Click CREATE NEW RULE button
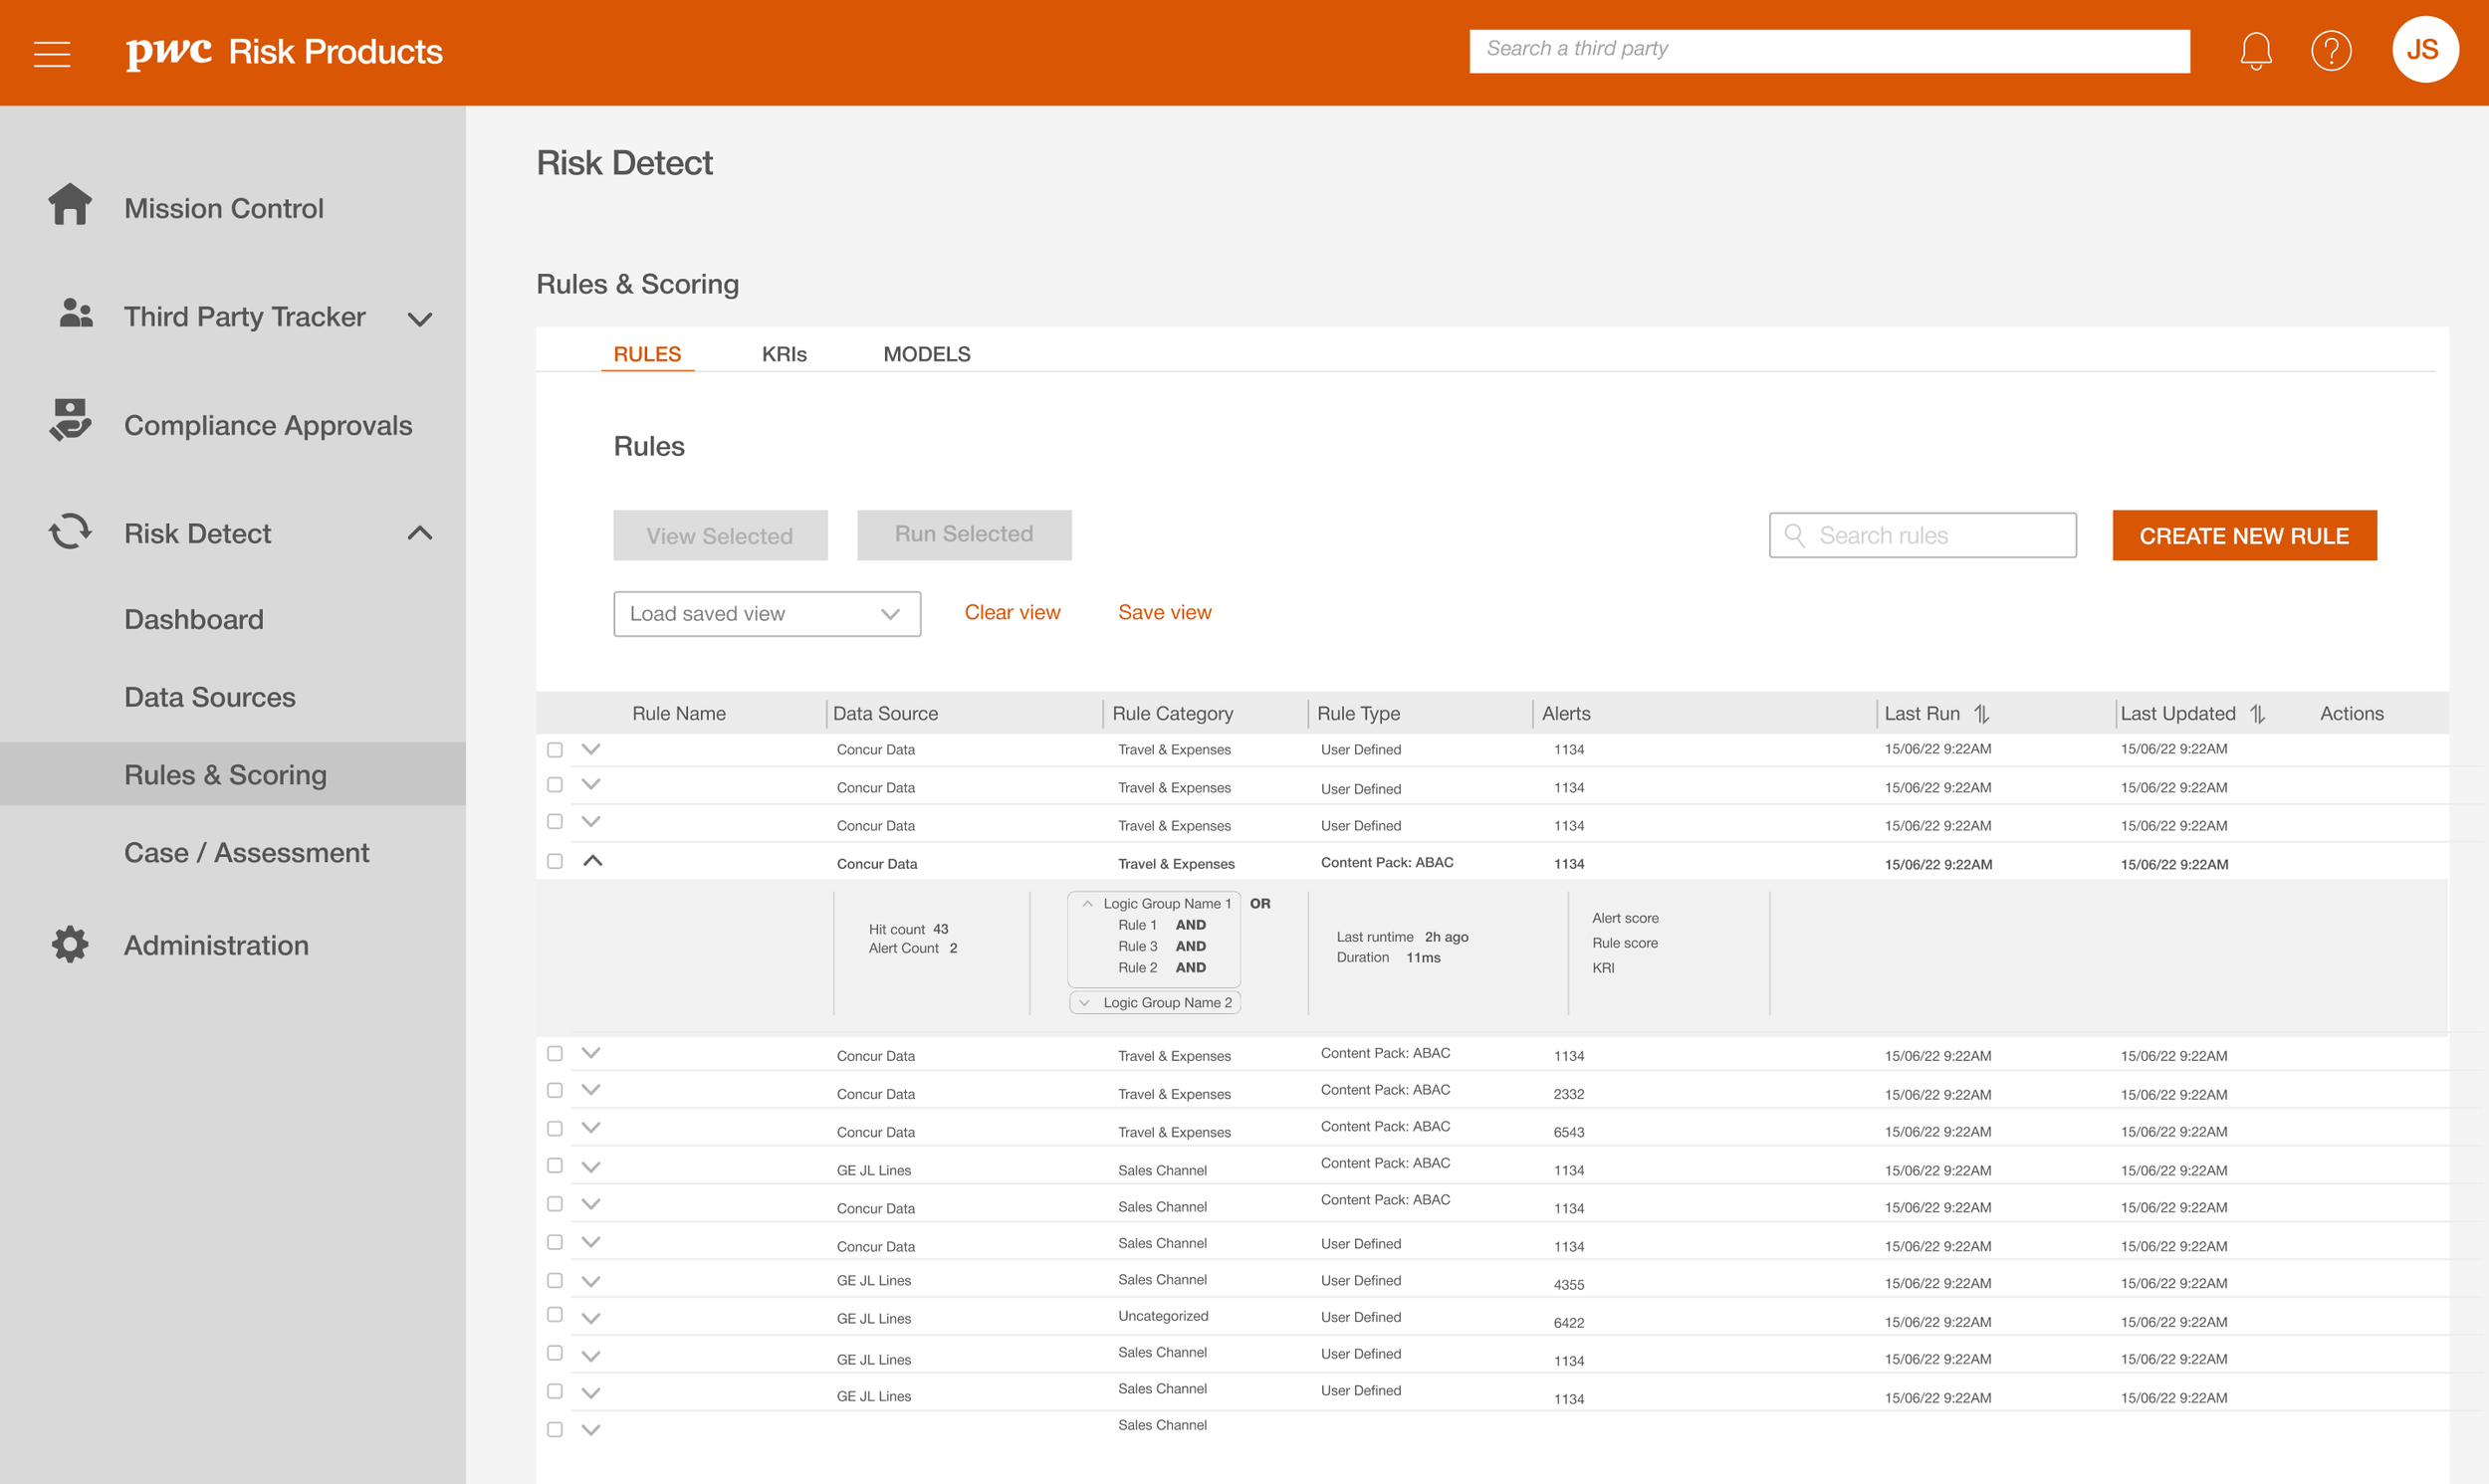The image size is (2489, 1484). click(x=2244, y=535)
